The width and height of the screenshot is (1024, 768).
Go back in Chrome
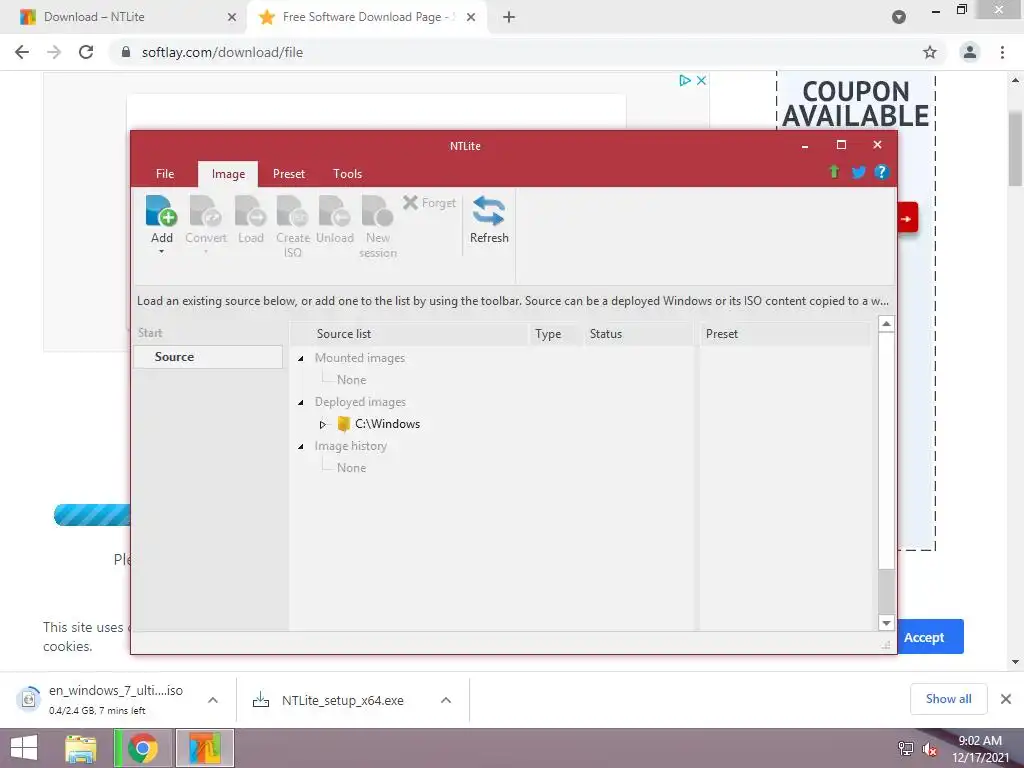click(22, 52)
